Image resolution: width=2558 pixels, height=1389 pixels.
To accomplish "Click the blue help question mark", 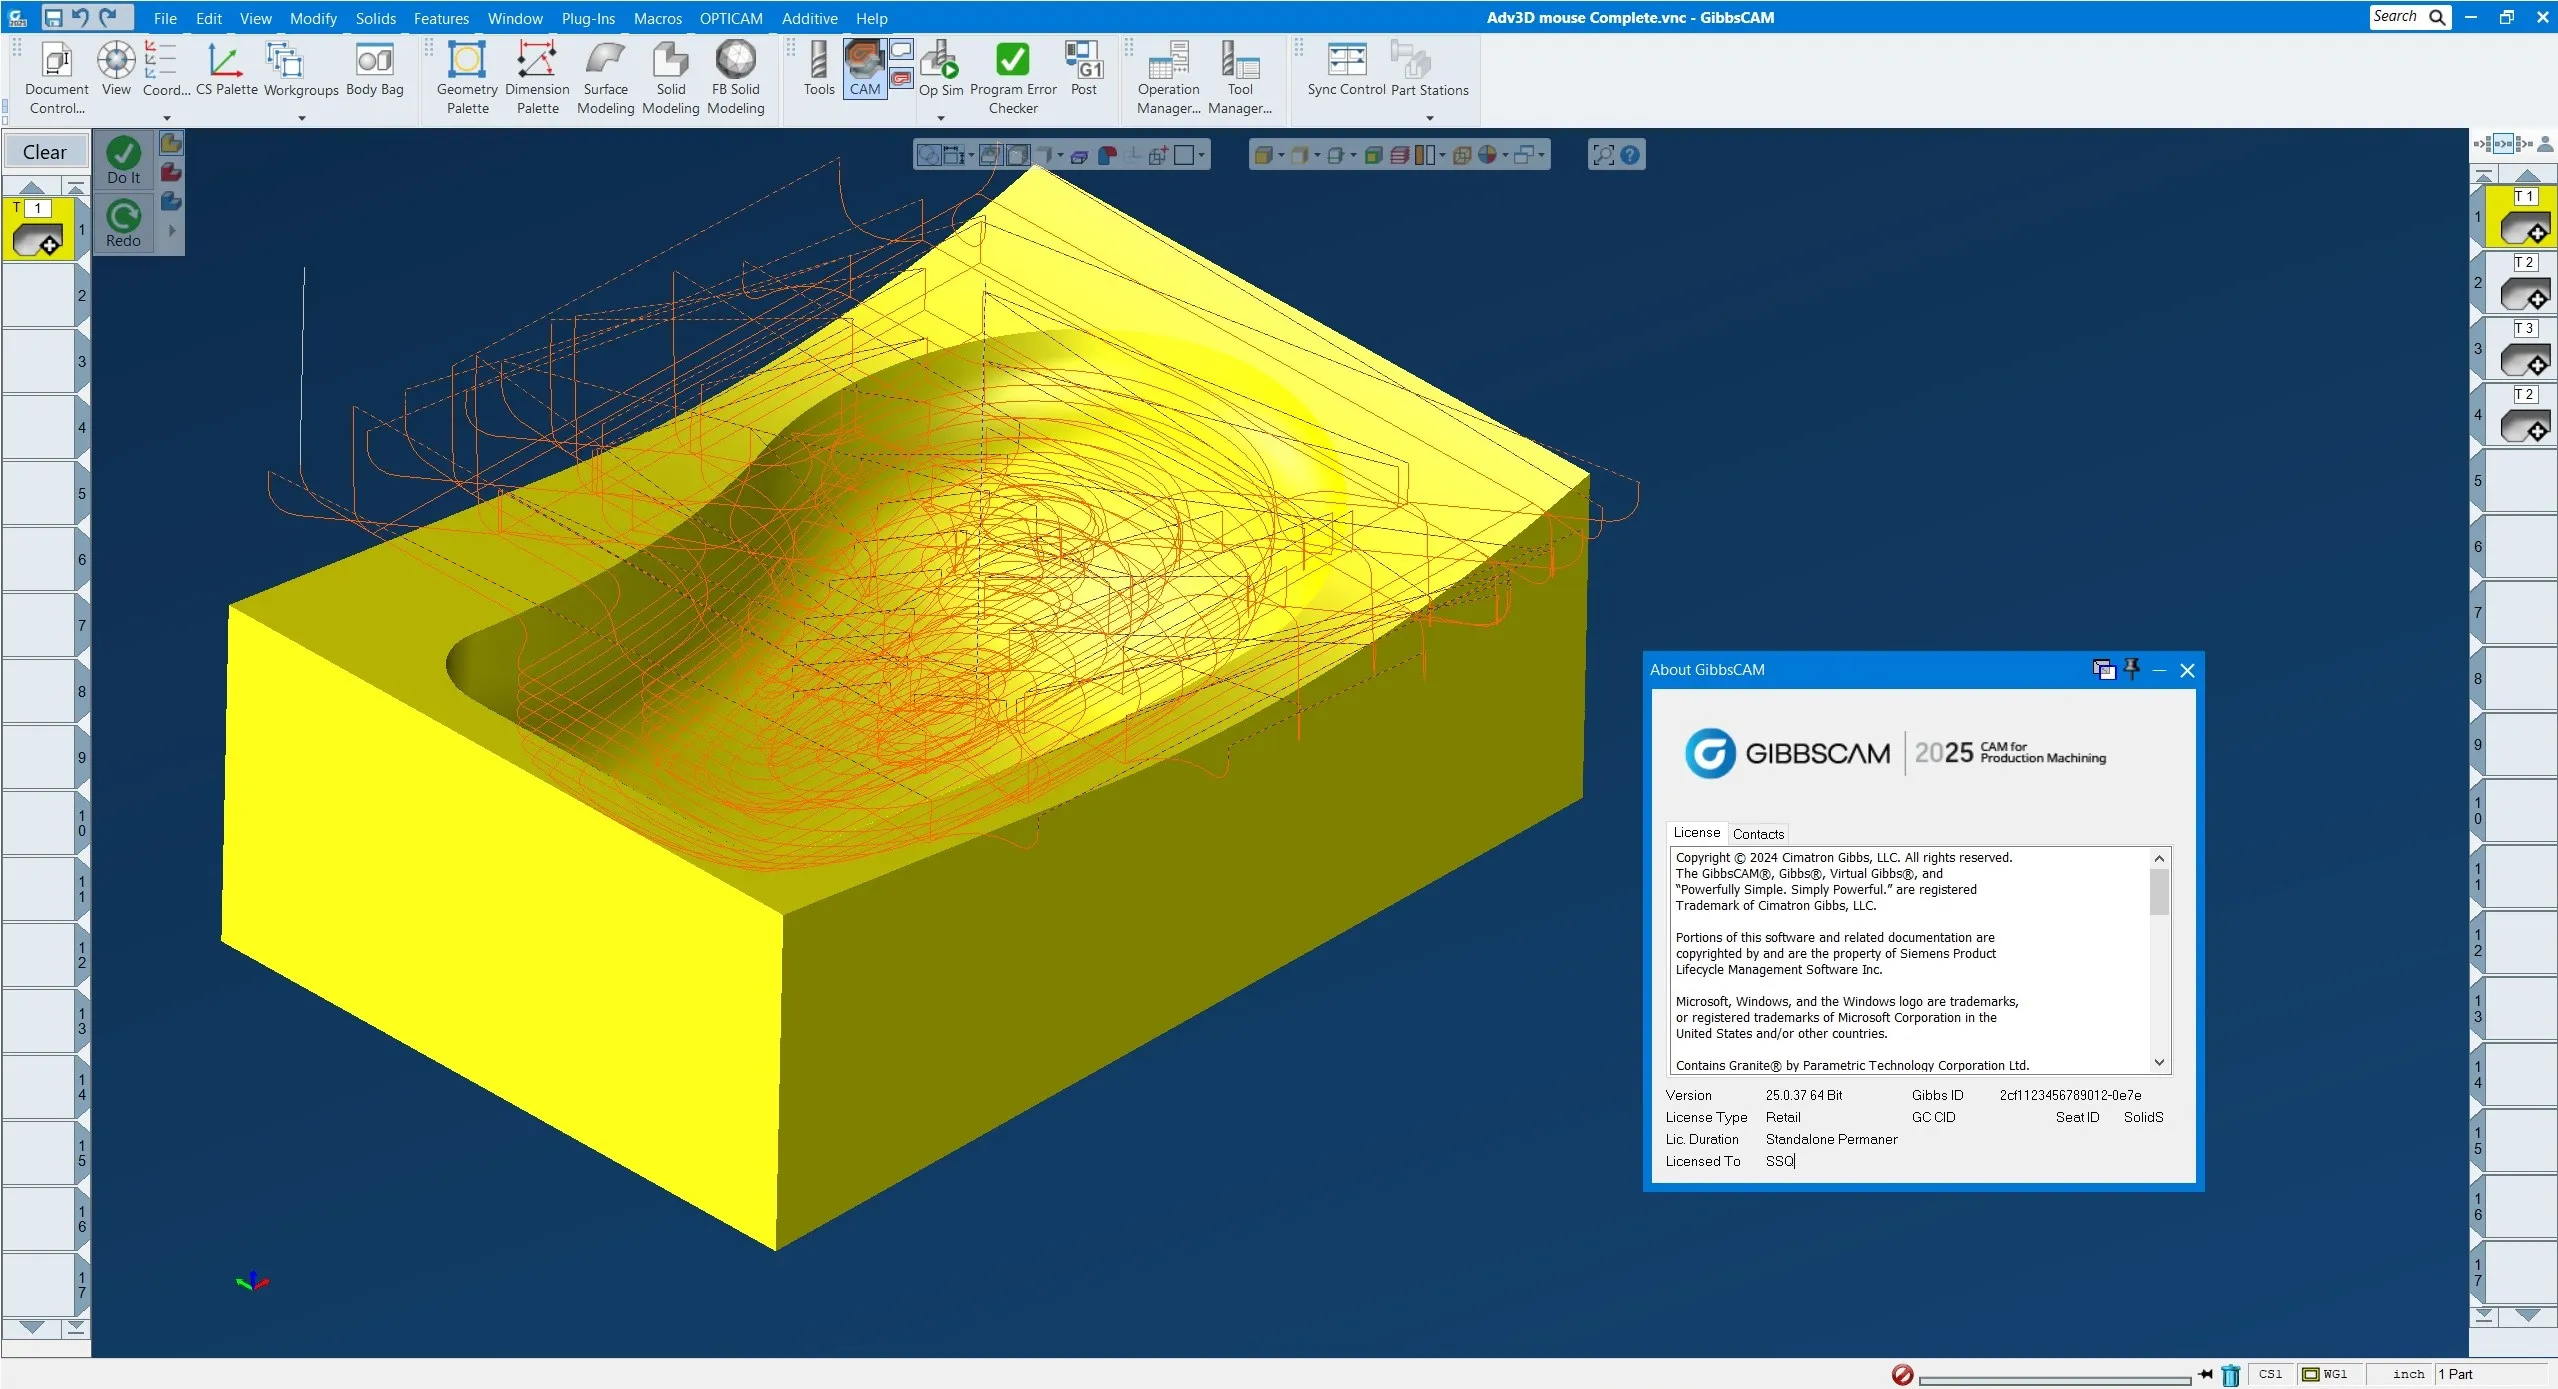I will tap(1630, 155).
